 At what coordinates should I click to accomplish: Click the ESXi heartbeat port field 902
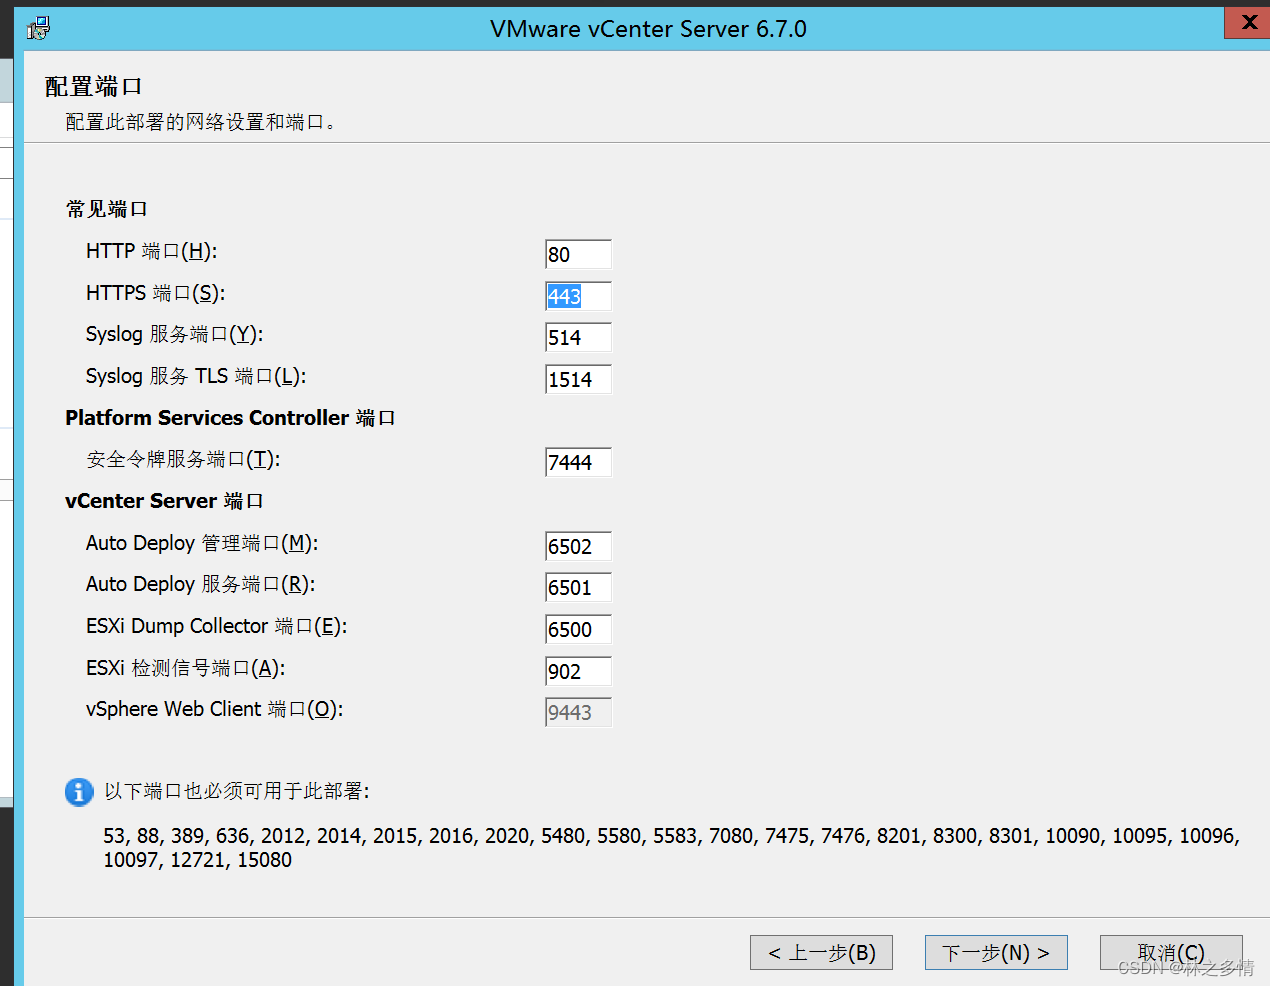coord(578,671)
